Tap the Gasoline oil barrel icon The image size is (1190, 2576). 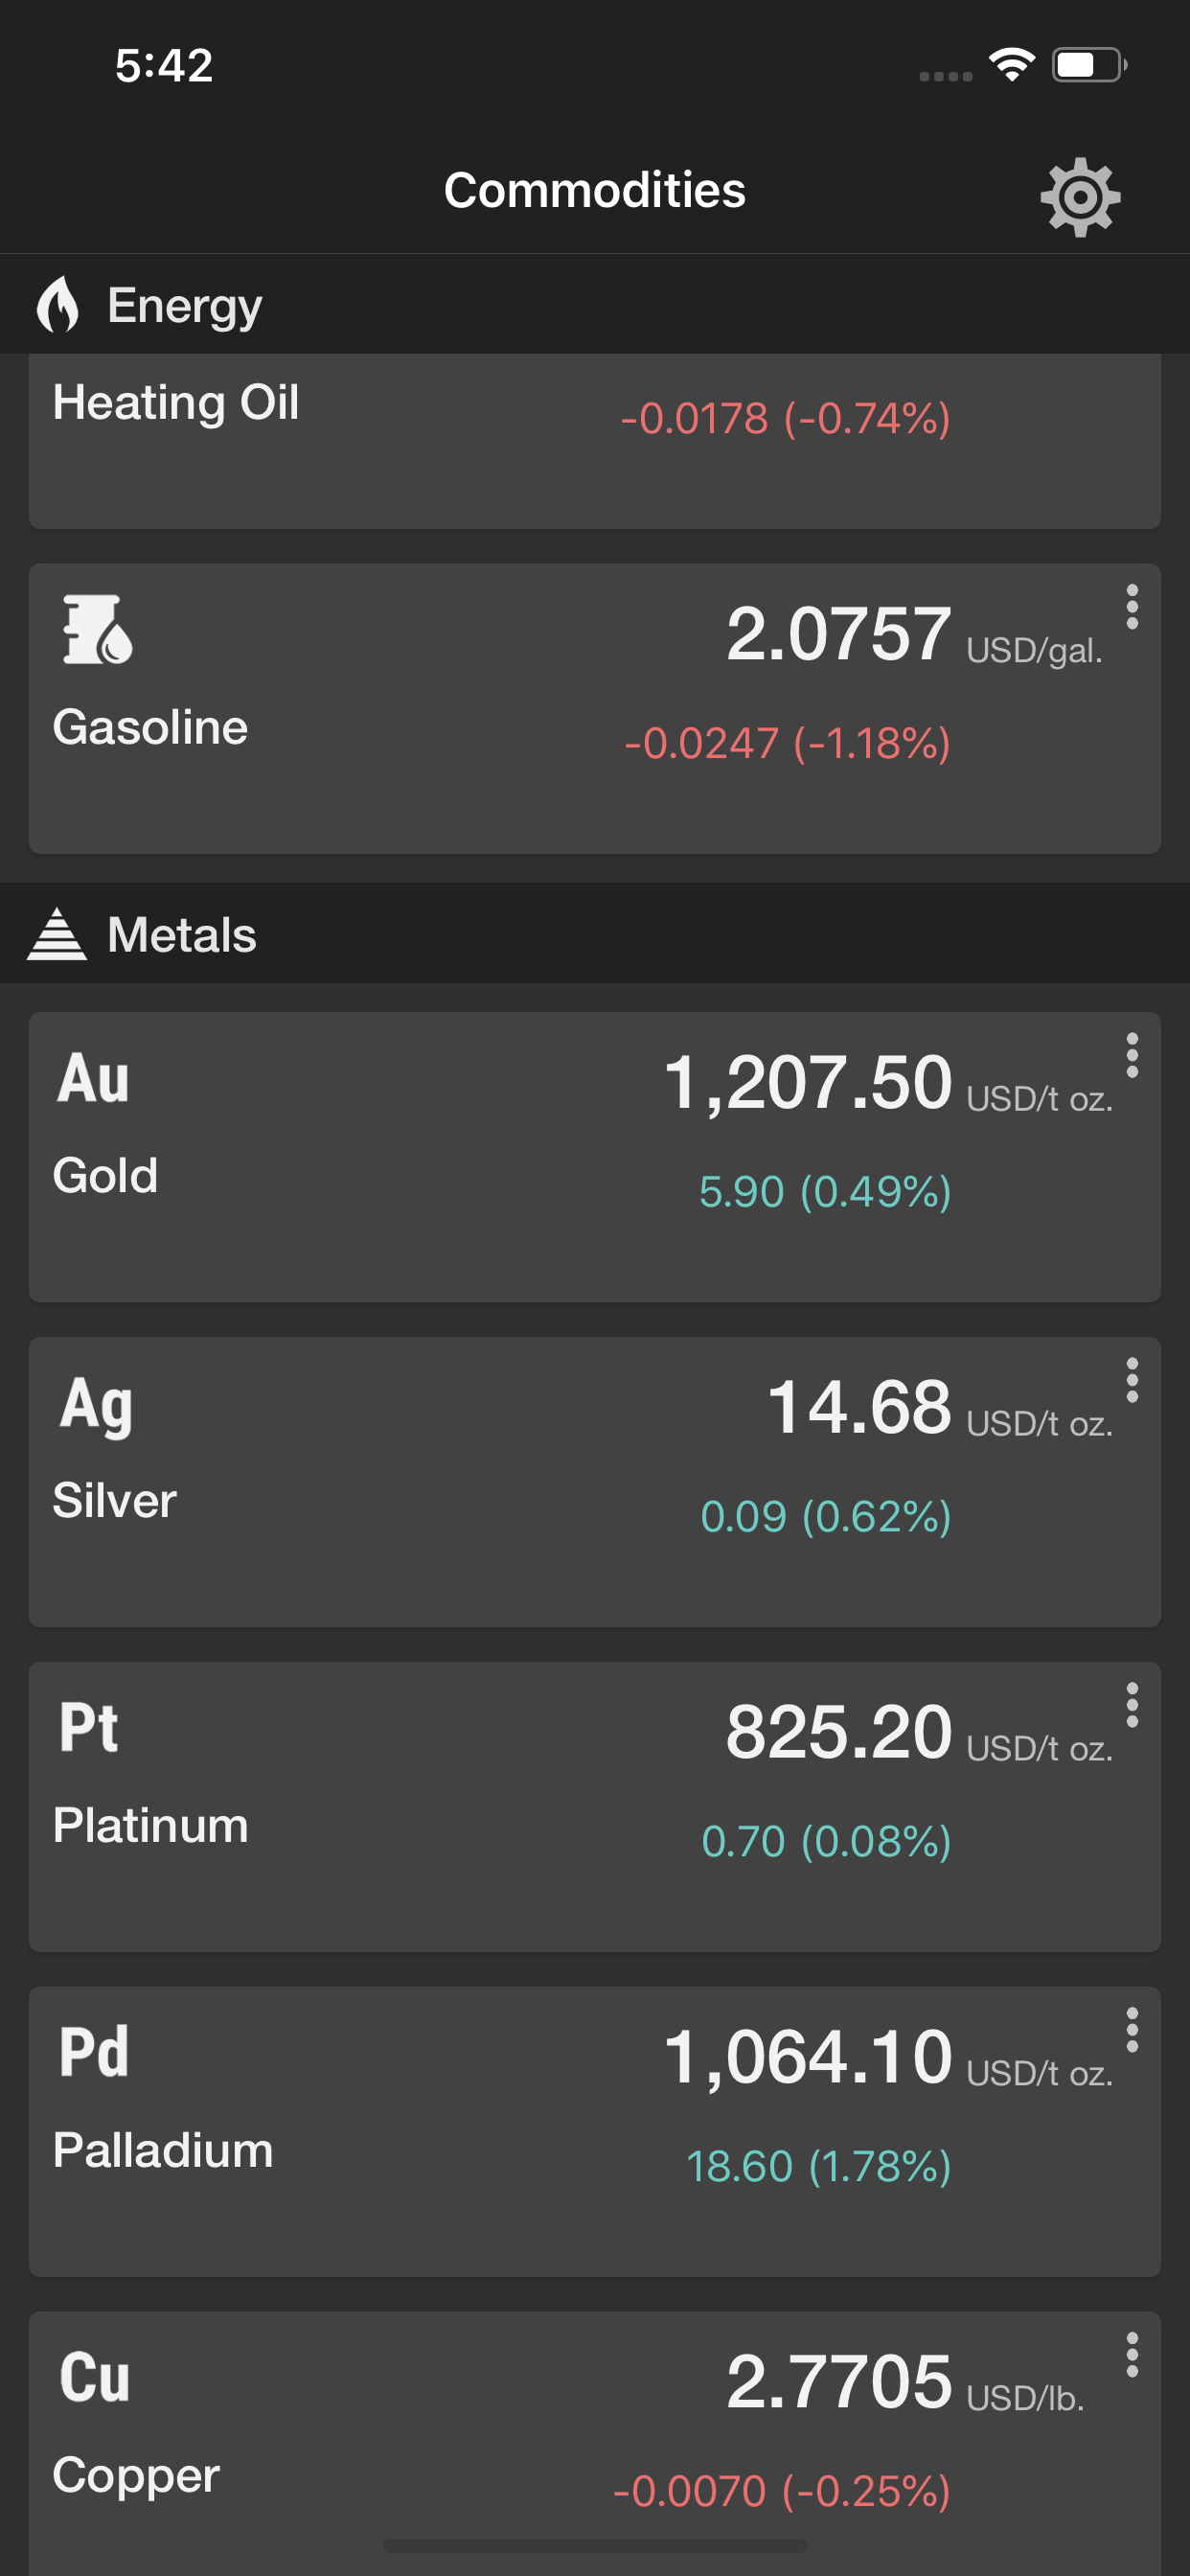coord(97,630)
